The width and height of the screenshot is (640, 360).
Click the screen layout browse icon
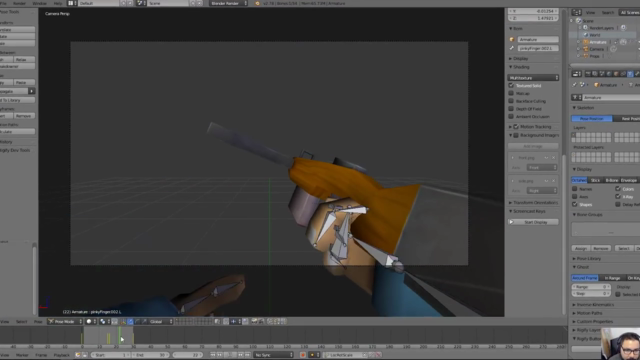coord(72,3)
